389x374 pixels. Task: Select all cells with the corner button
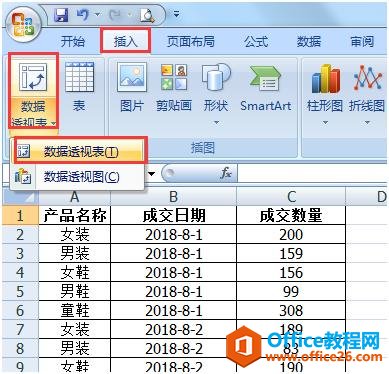pyautogui.click(x=20, y=197)
